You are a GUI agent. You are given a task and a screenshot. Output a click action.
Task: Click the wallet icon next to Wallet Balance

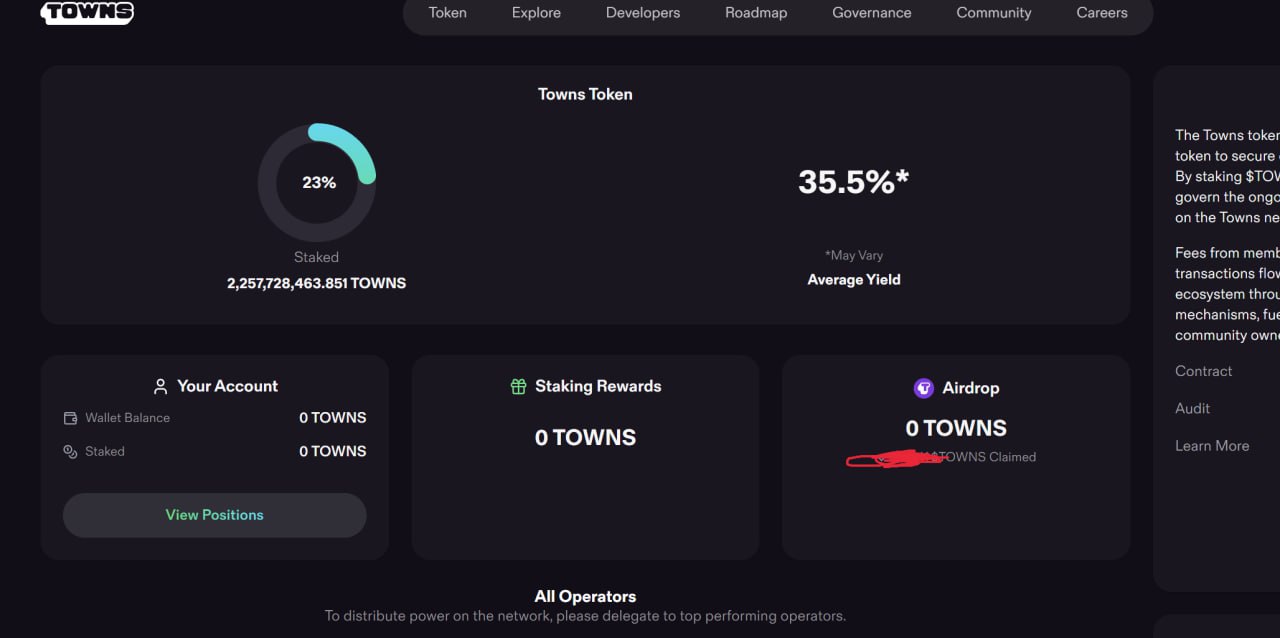click(70, 418)
